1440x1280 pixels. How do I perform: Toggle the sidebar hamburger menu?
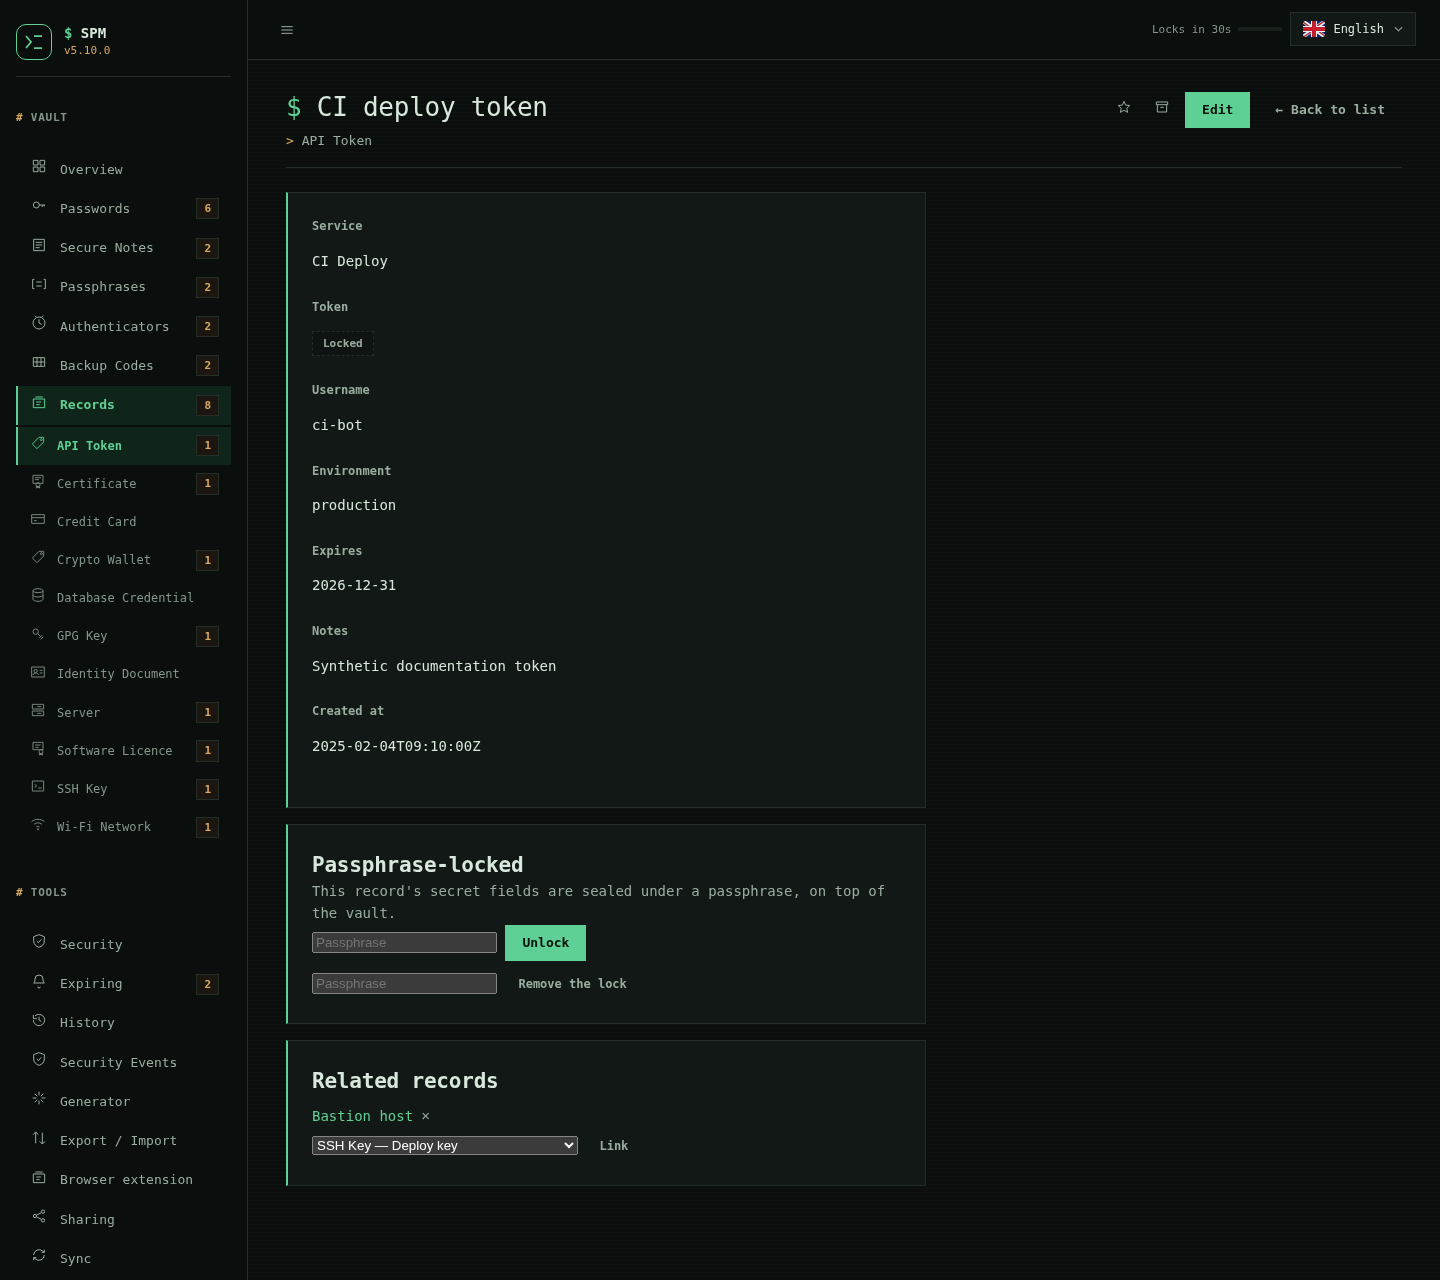(287, 30)
